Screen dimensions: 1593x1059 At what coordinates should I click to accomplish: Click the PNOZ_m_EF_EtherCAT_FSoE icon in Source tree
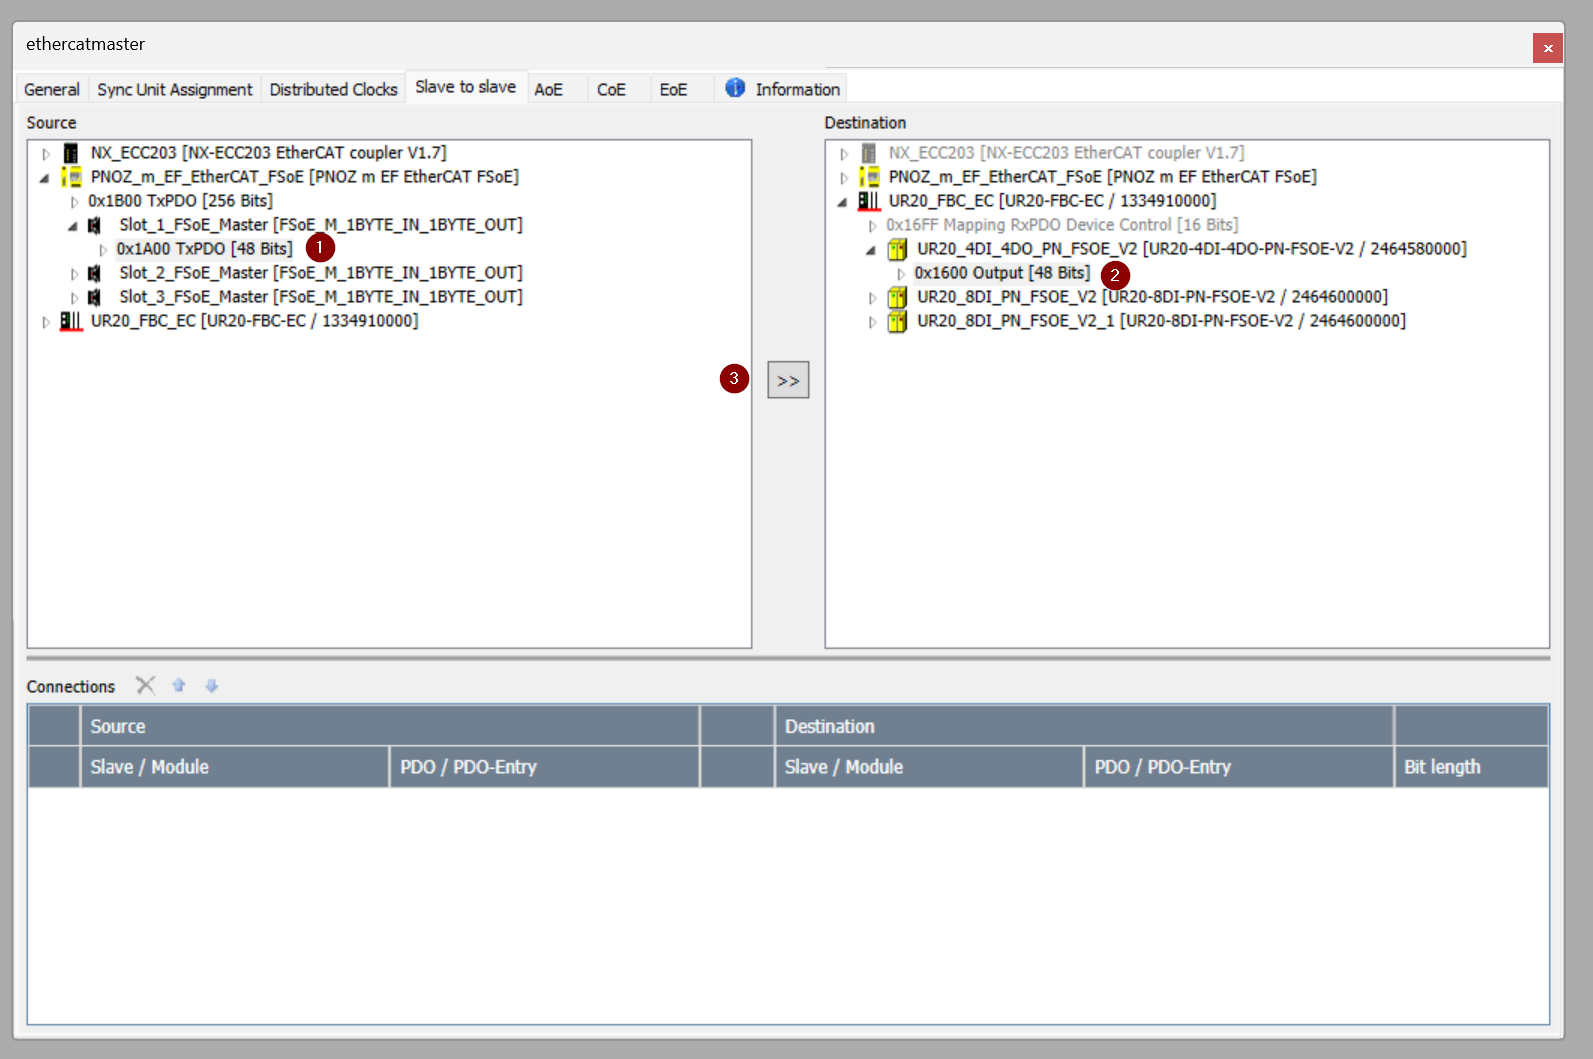71,177
